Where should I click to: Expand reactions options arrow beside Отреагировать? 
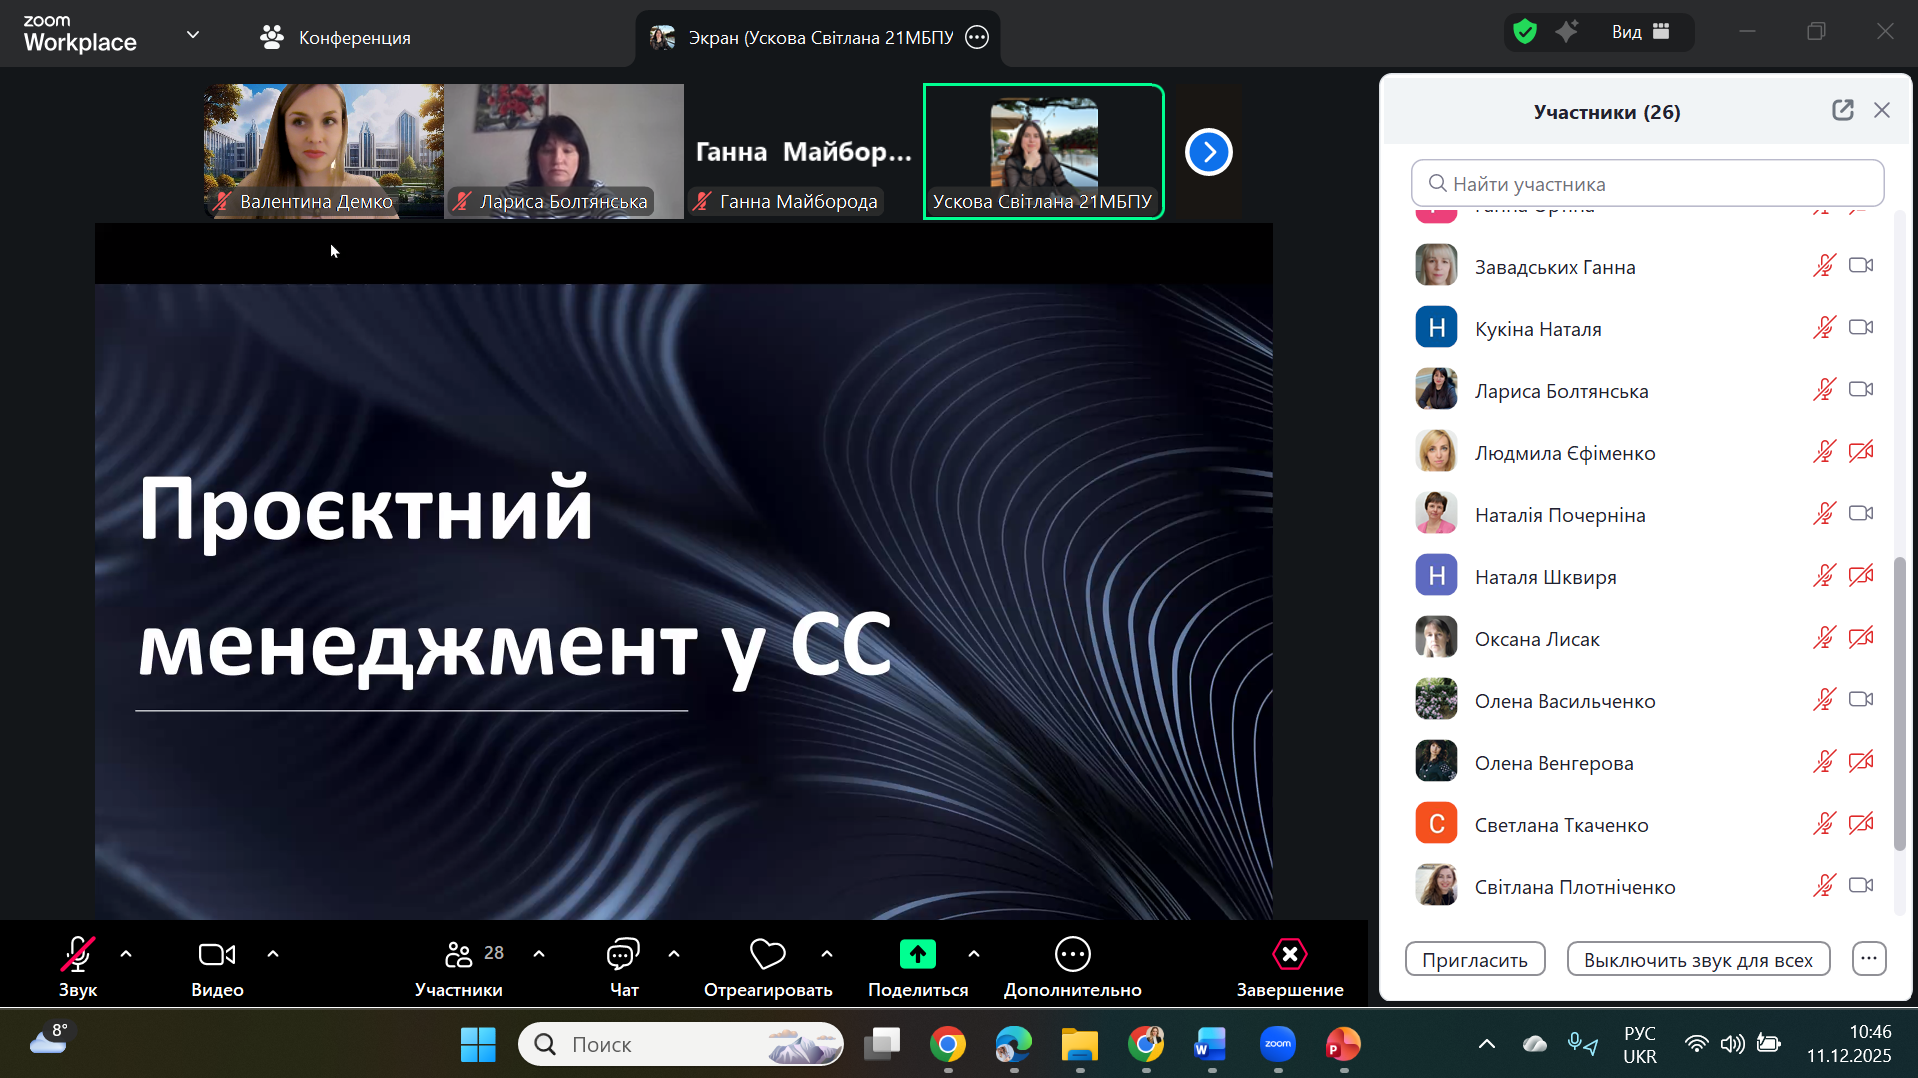pos(827,954)
